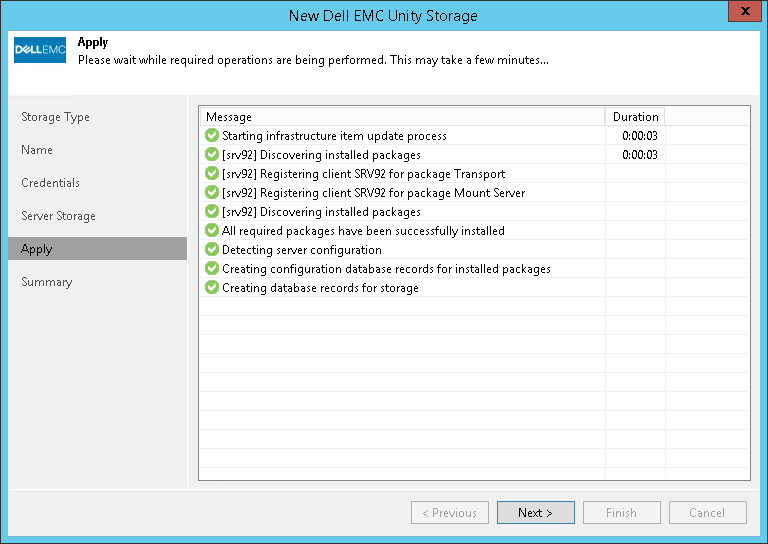Click success icon beside 'Starting infrastructure item update process'
This screenshot has height=544, width=768.
point(212,136)
